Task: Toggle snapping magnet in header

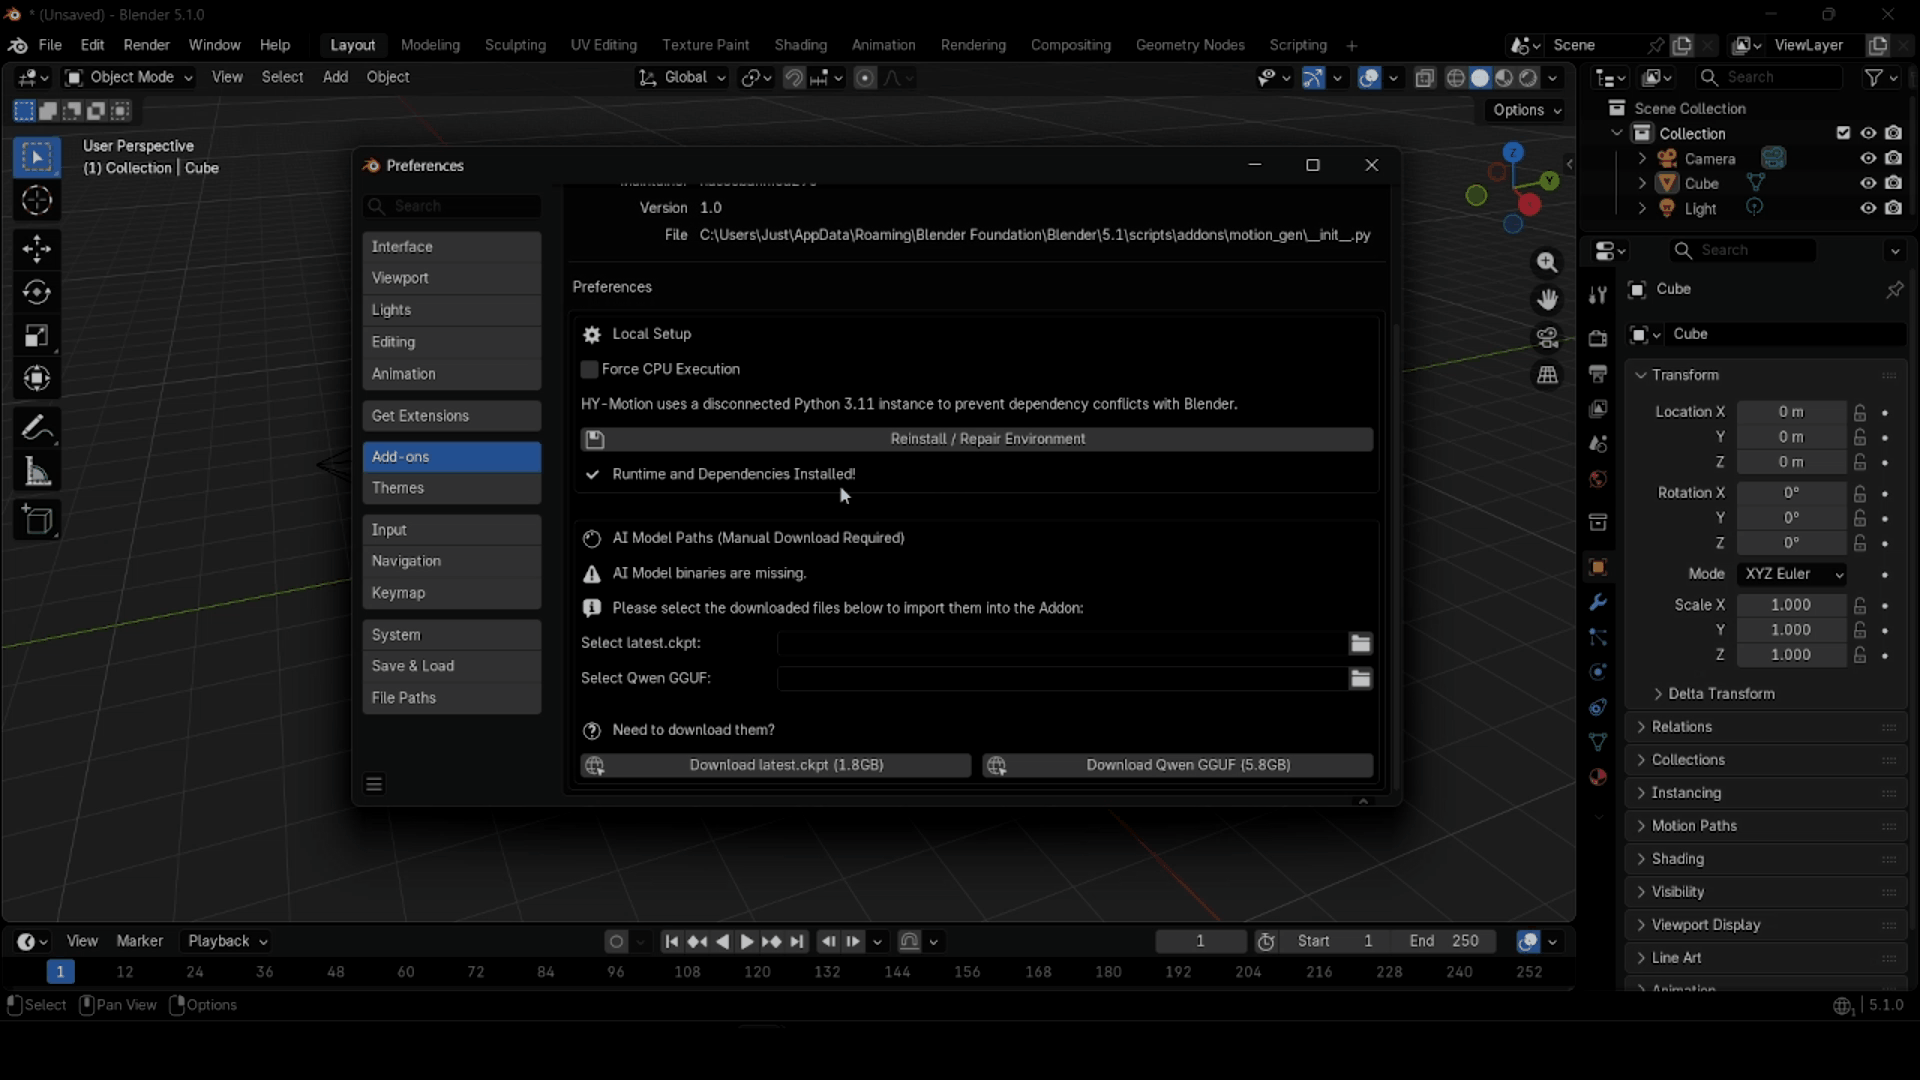Action: 794,78
